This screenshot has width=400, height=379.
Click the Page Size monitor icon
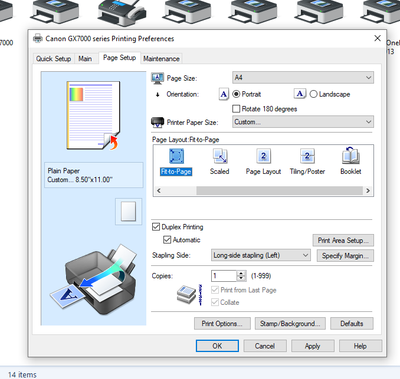click(157, 78)
